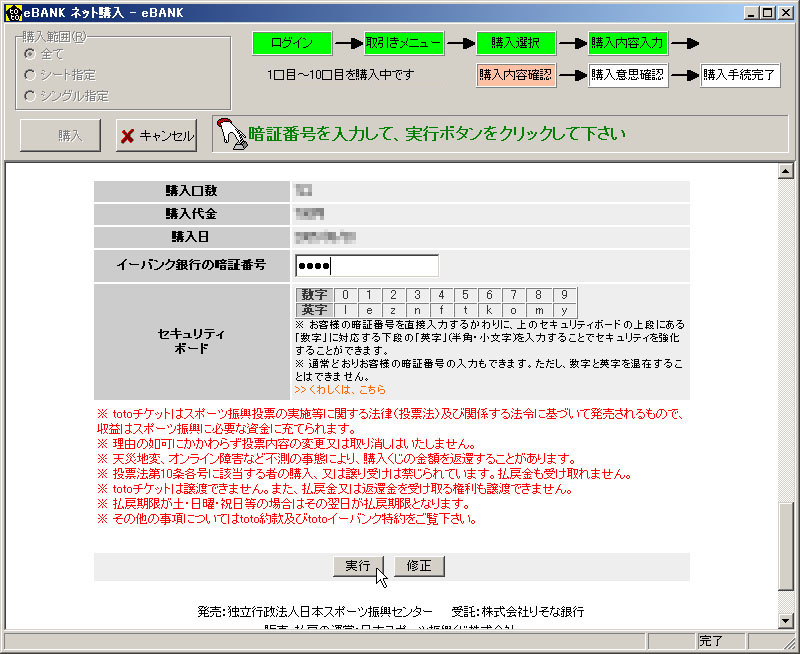Click the 購入意思確認 step box
Viewport: 800px width, 654px height.
tap(628, 75)
